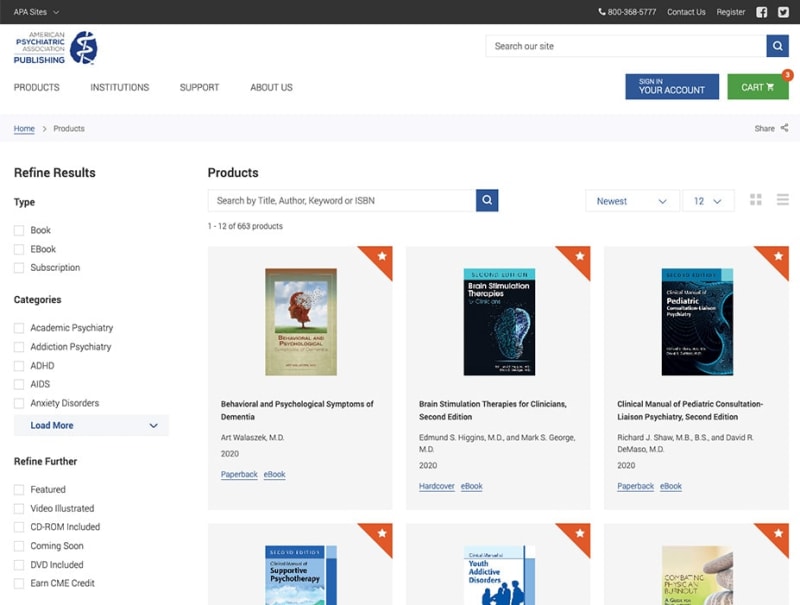Switch to list view layout
This screenshot has height=605, width=800.
point(783,199)
